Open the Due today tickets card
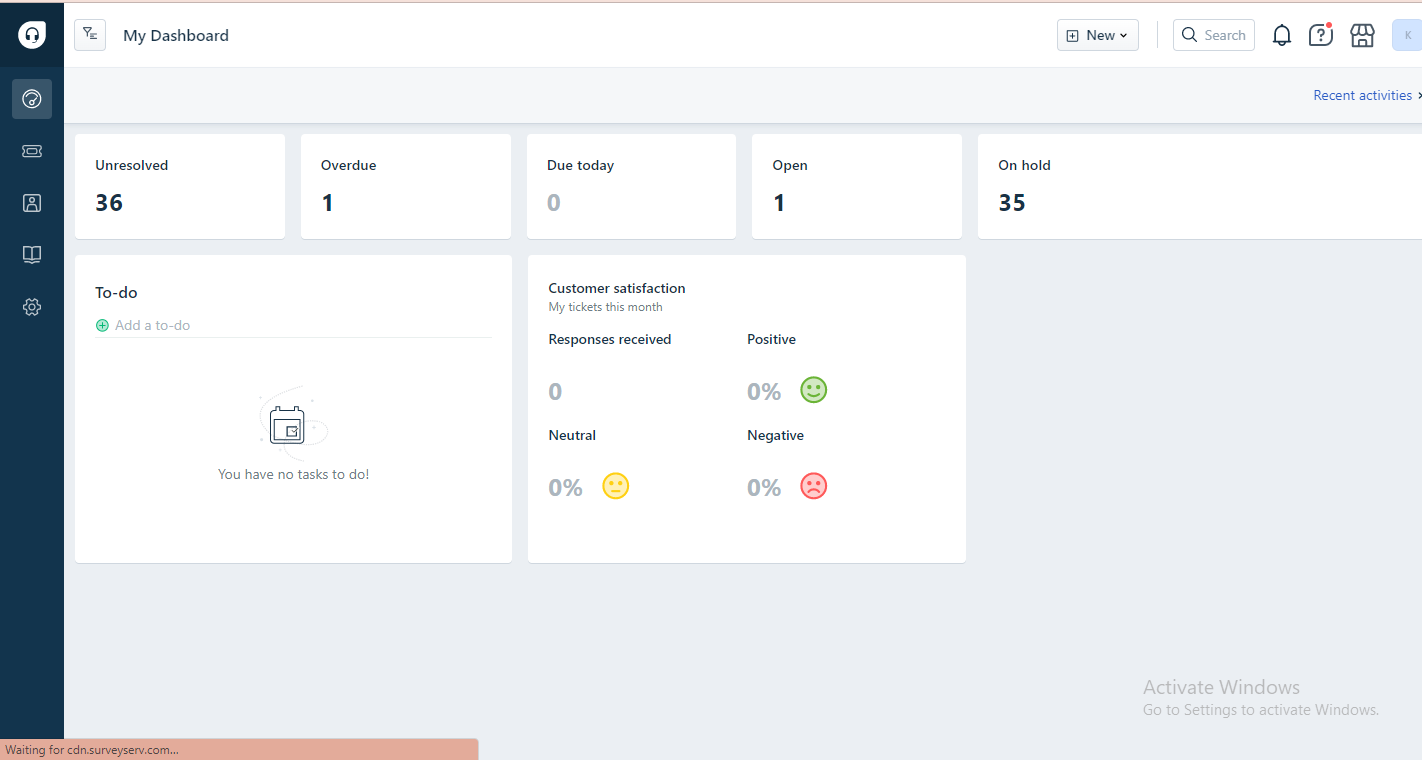 (632, 187)
